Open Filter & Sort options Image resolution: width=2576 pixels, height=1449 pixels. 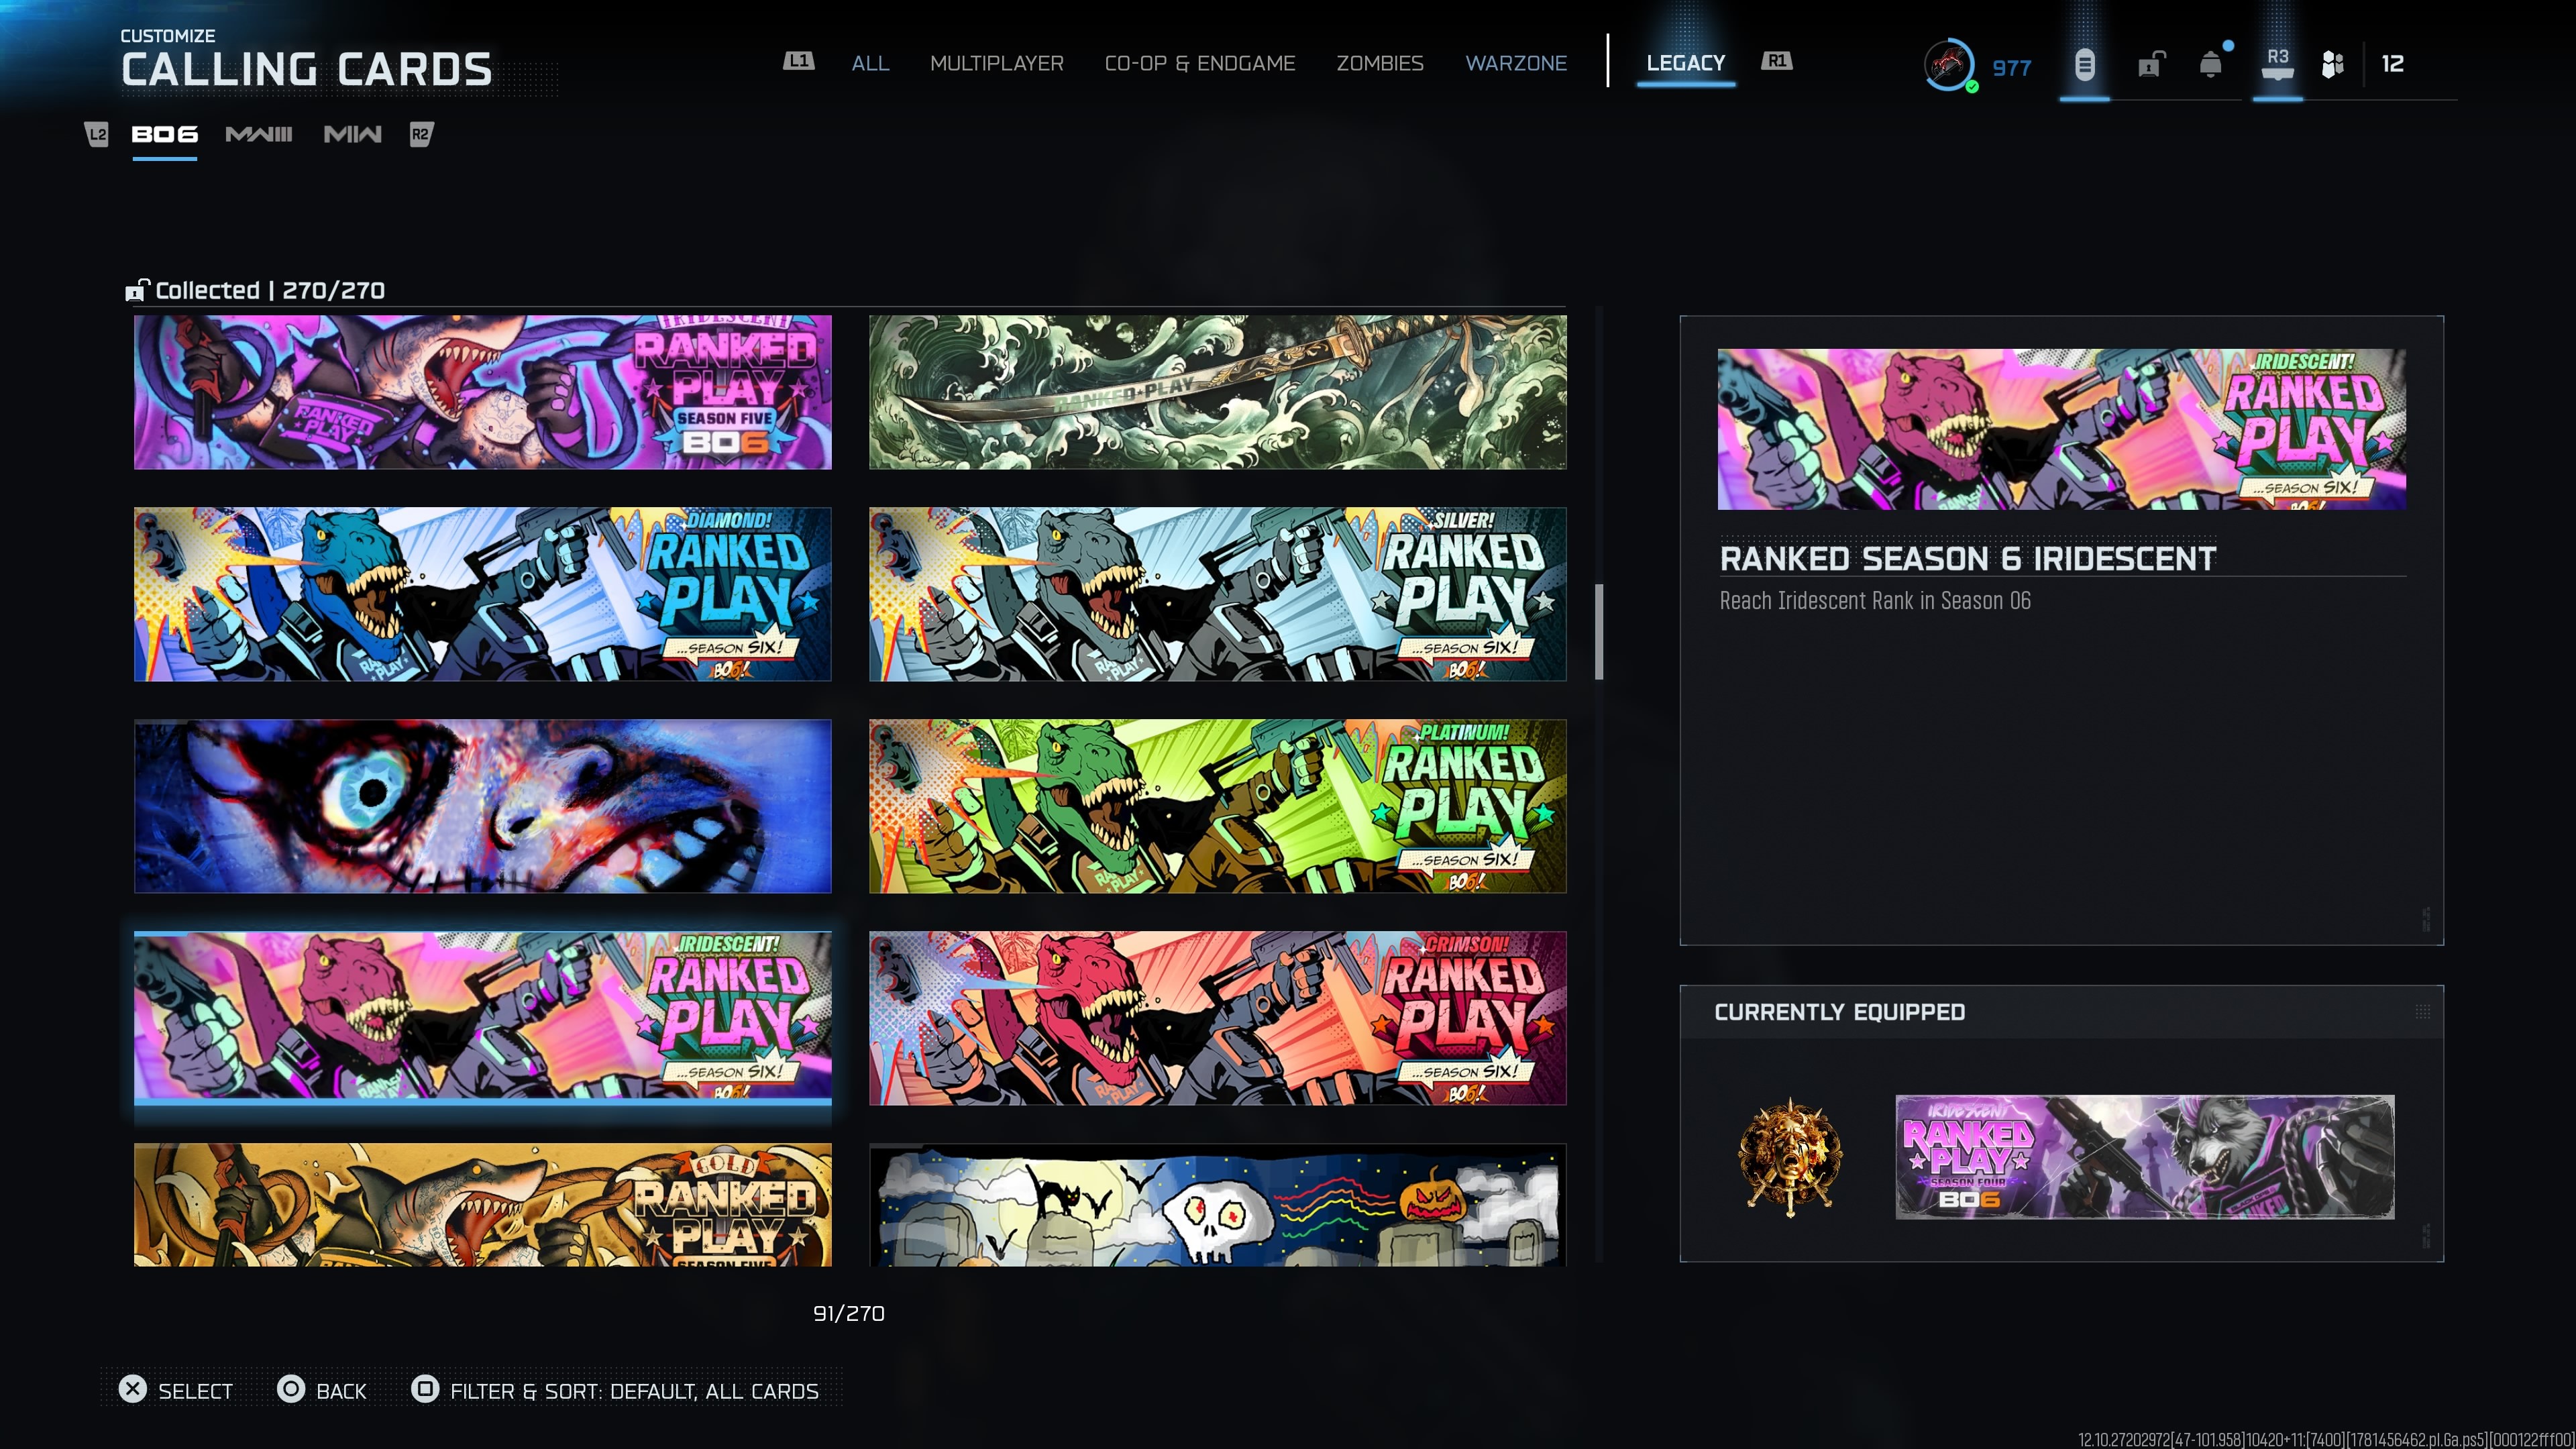click(615, 1390)
